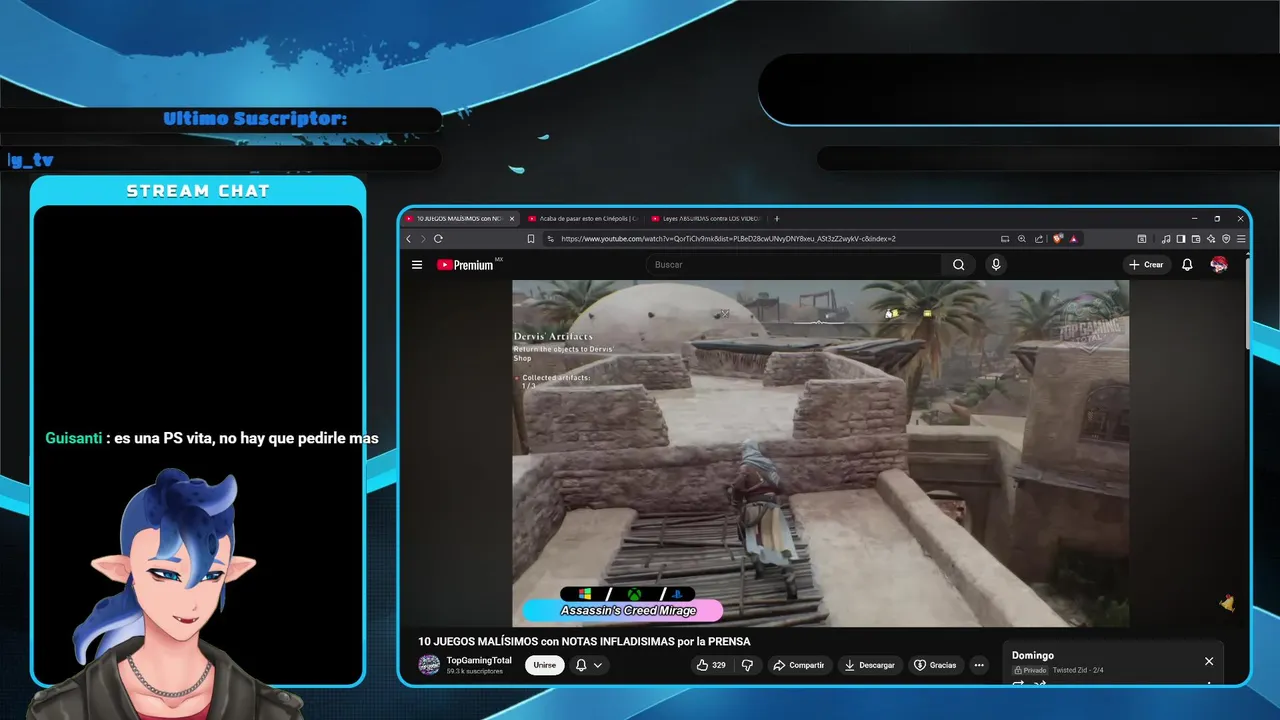
Task: Click the VPN shield toolbar icon
Action: pos(1226,239)
